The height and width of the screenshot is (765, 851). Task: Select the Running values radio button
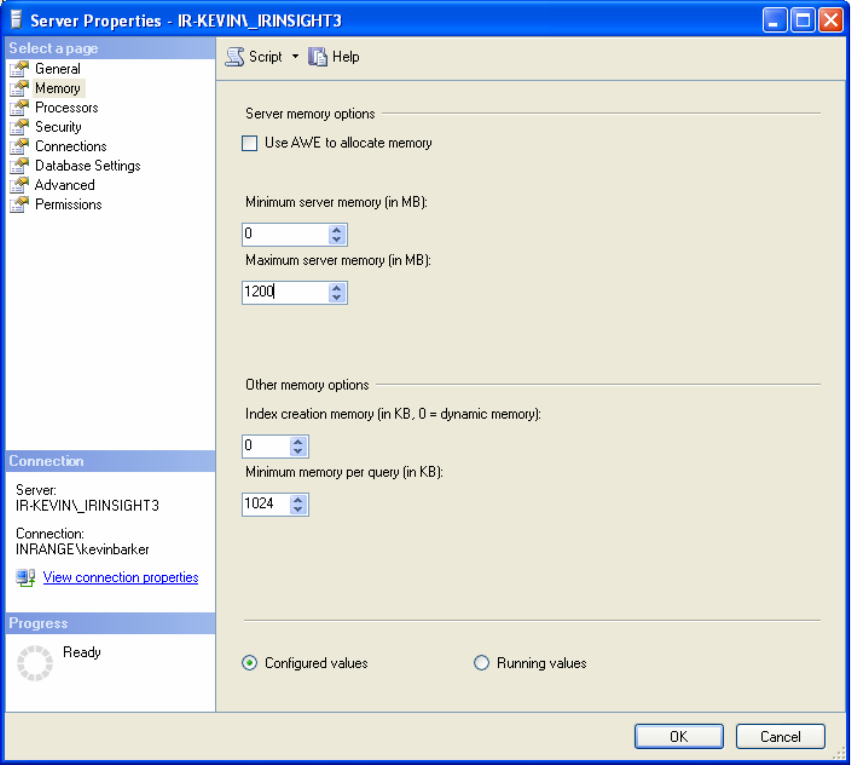coord(481,663)
